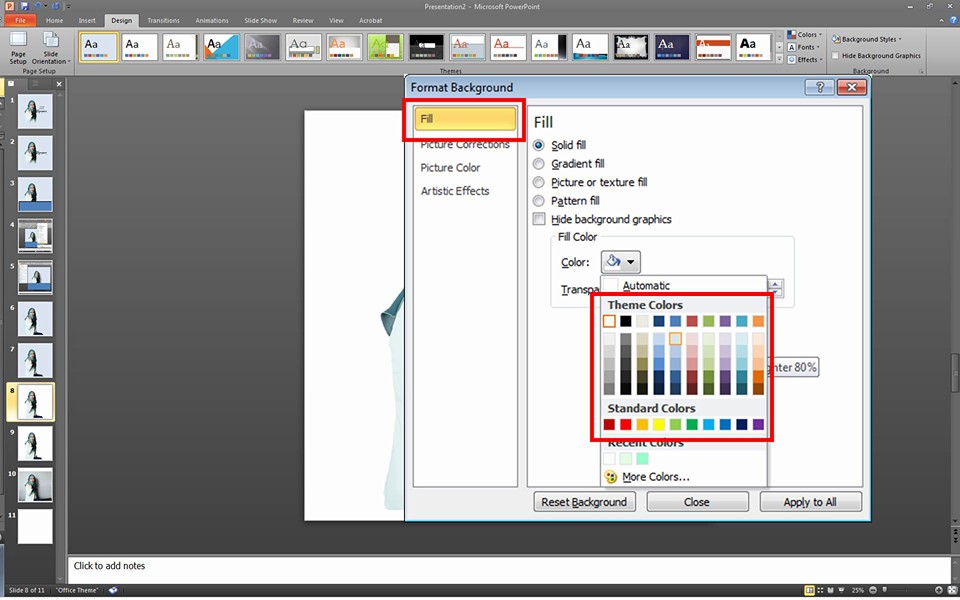The width and height of the screenshot is (960, 600).
Task: Select slide 10 thumbnail in the slide panel
Action: (35, 485)
